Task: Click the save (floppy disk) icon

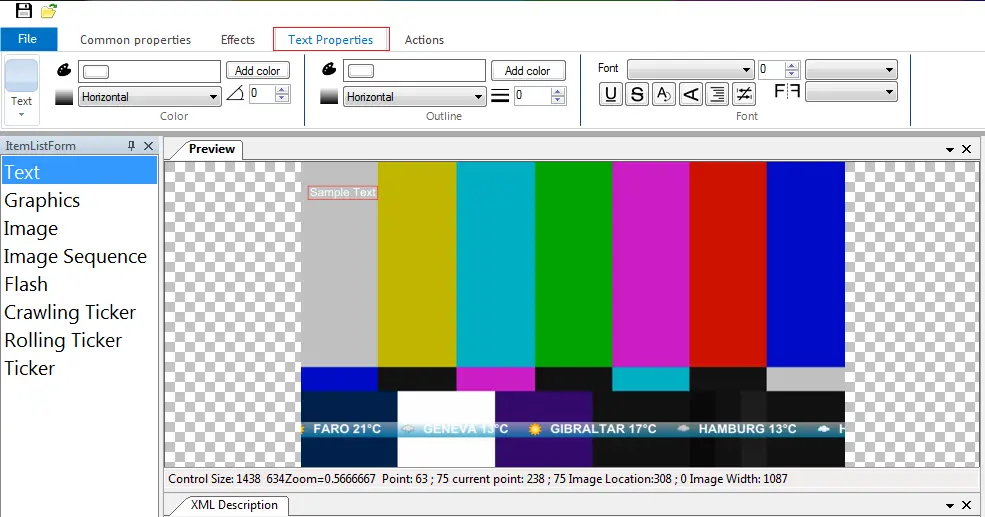Action: [24, 11]
